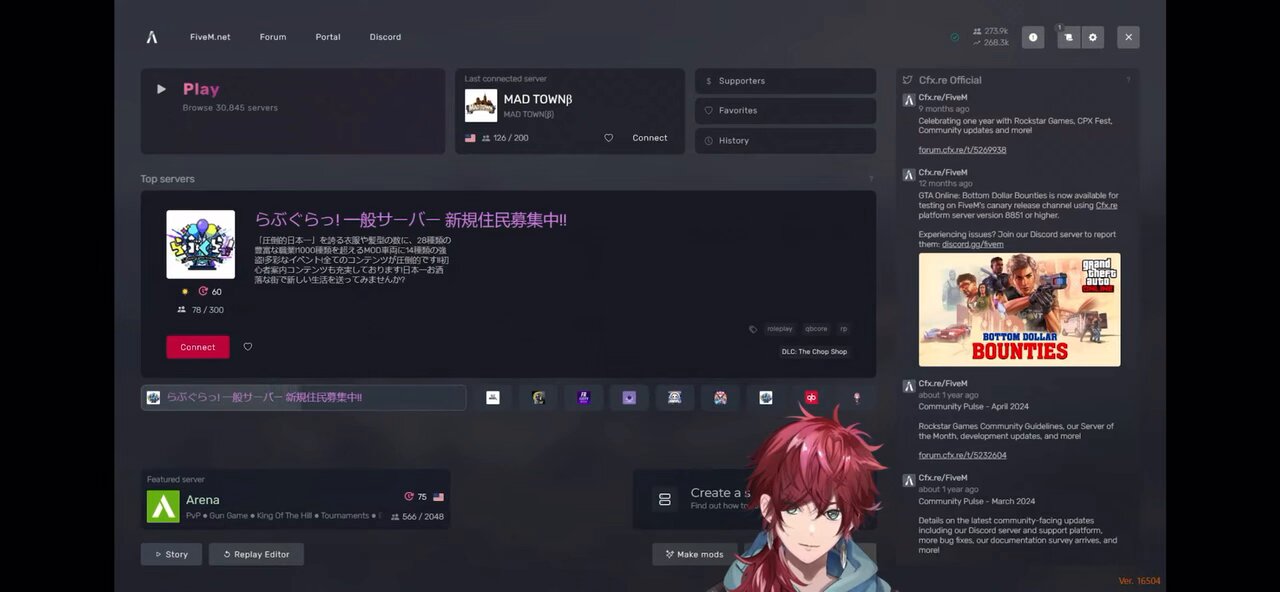Open link forum.cfx.re/t/5232604
Viewport: 1280px width, 592px height.
point(962,455)
